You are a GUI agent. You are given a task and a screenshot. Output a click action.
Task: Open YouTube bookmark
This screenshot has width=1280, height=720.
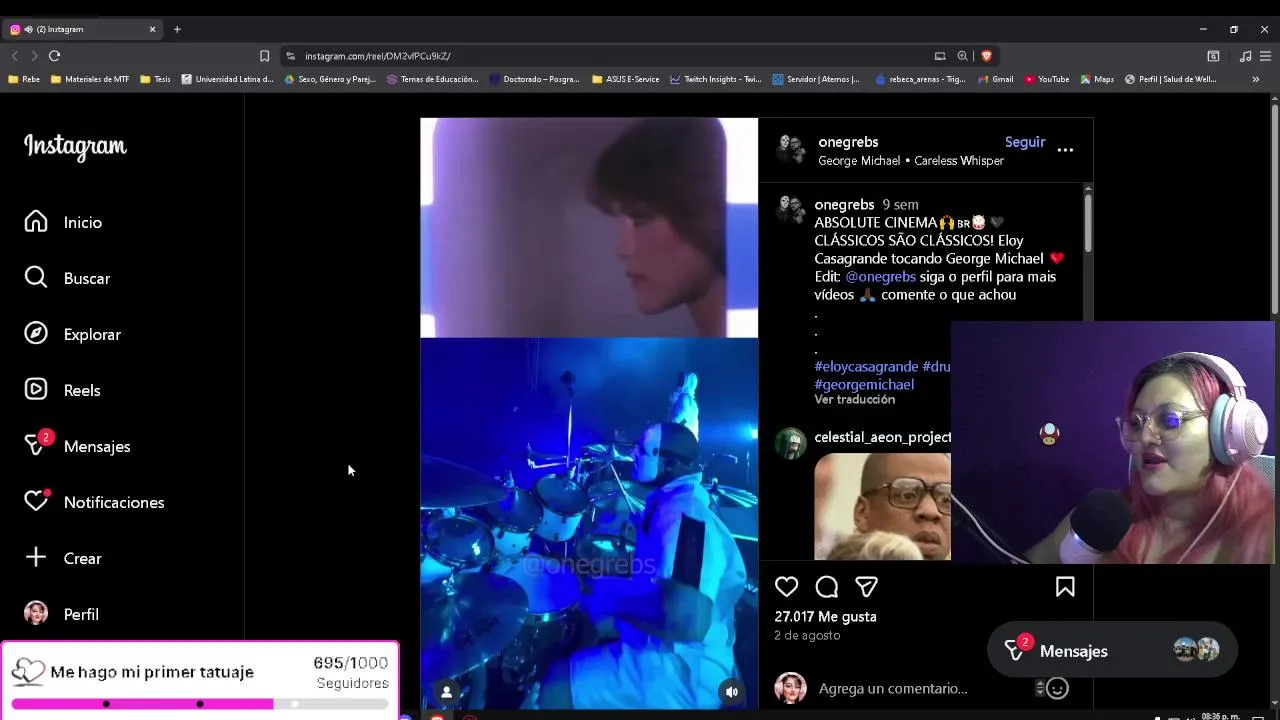pos(1047,79)
